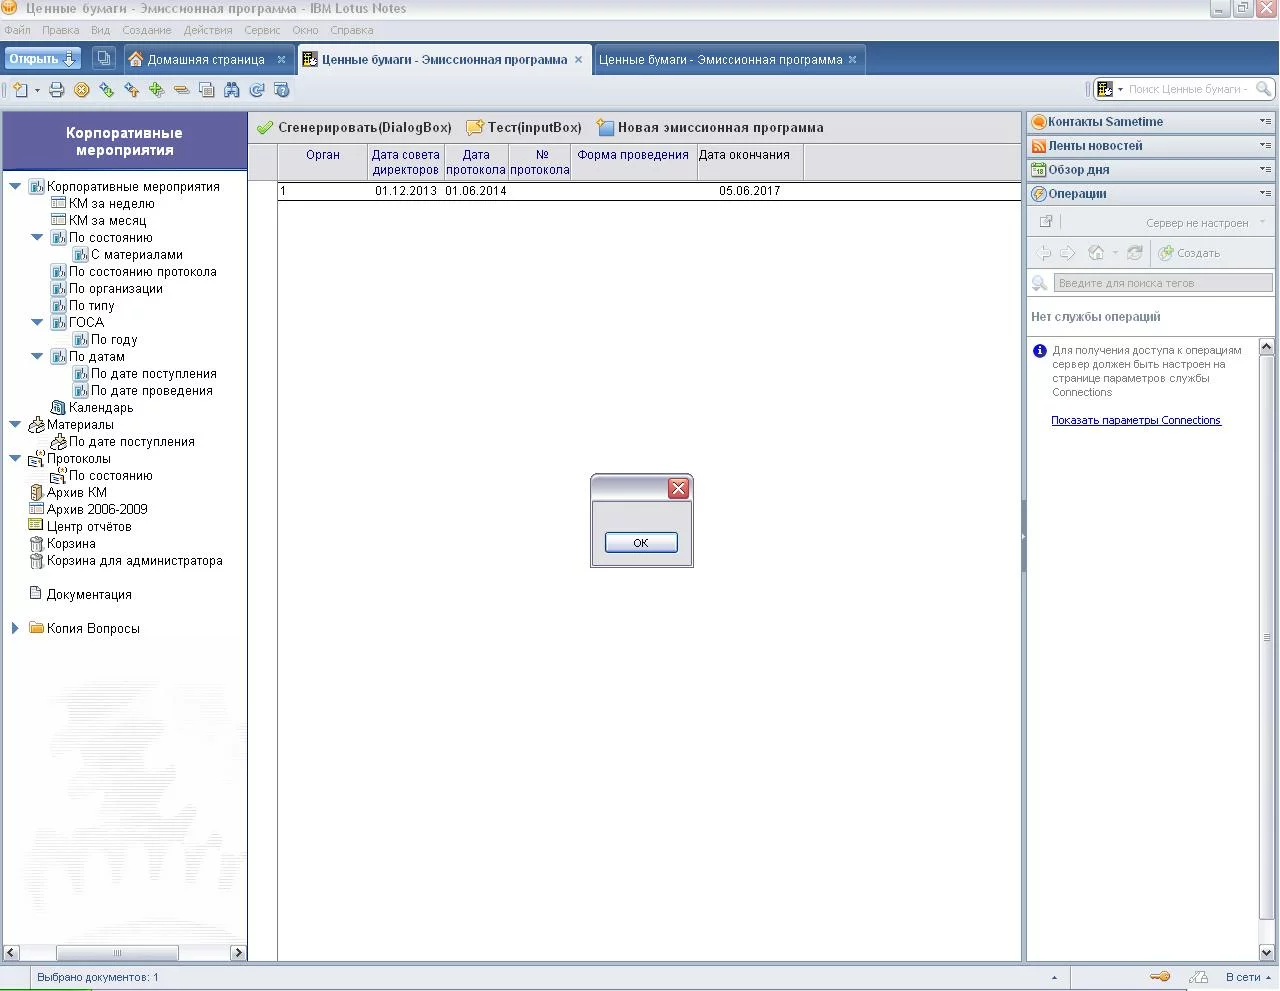This screenshot has height=991, width=1280.
Task: Click the print icon in the toolbar
Action: click(57, 90)
